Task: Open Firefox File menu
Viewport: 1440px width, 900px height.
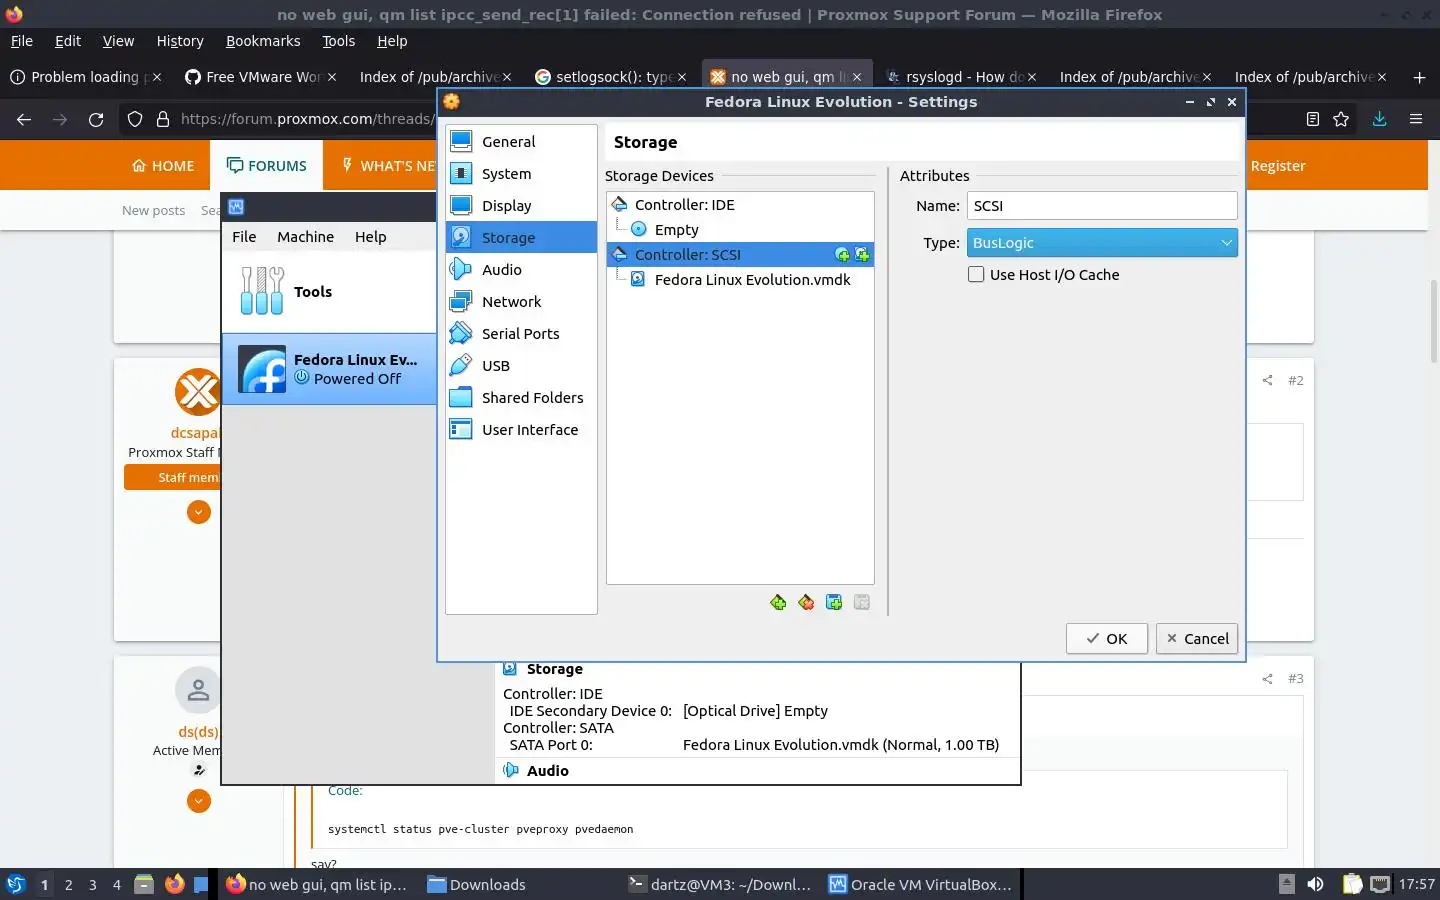Action: [x=22, y=41]
